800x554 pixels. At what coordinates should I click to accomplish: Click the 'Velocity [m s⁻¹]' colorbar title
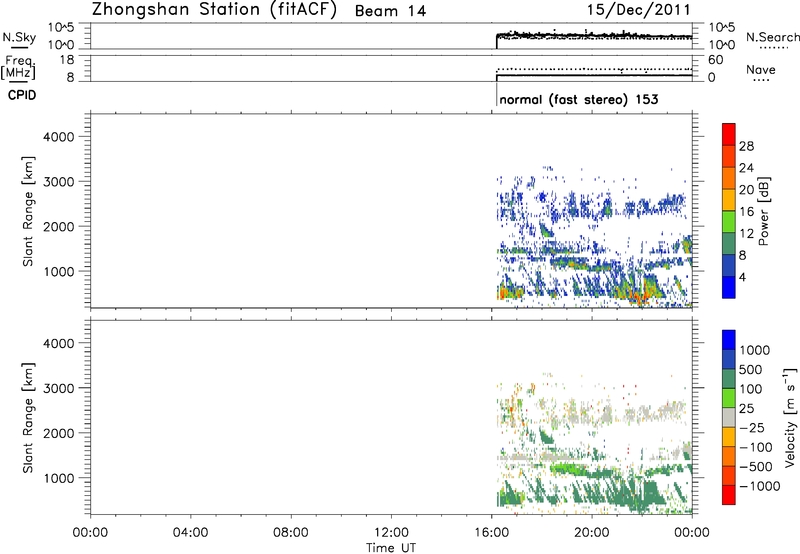(x=790, y=417)
